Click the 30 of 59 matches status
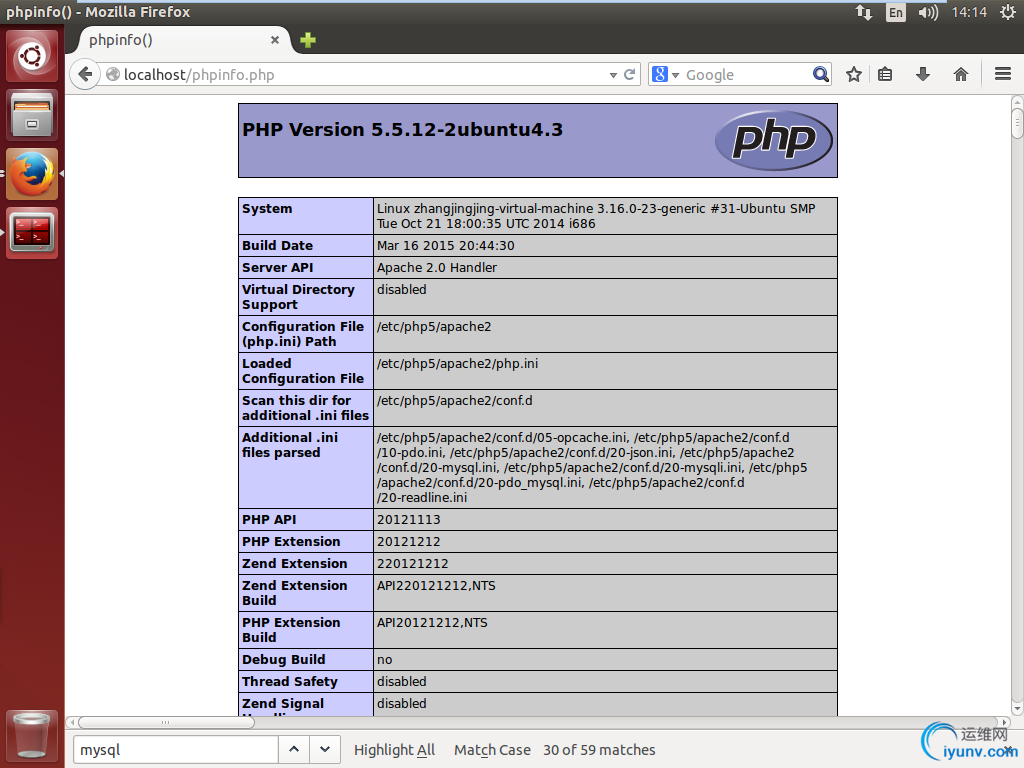 [x=599, y=750]
